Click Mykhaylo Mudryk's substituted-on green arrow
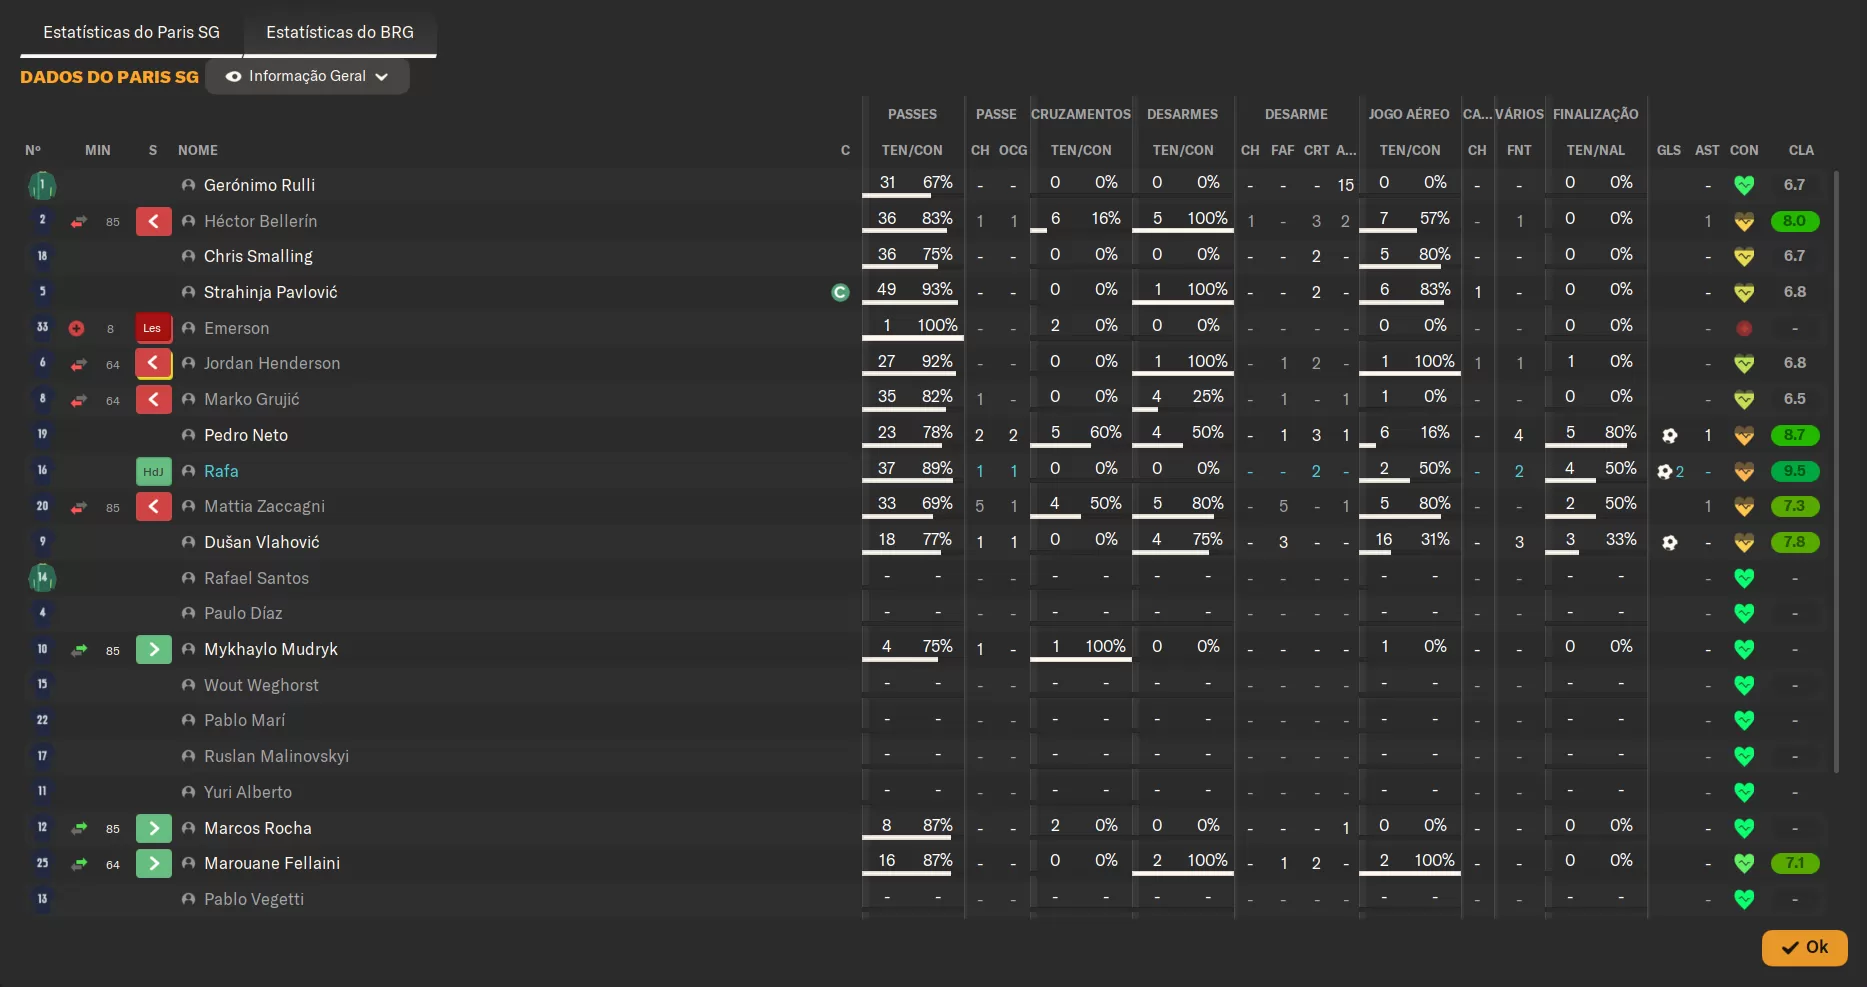Screen dimensions: 1867x987 [x=154, y=649]
